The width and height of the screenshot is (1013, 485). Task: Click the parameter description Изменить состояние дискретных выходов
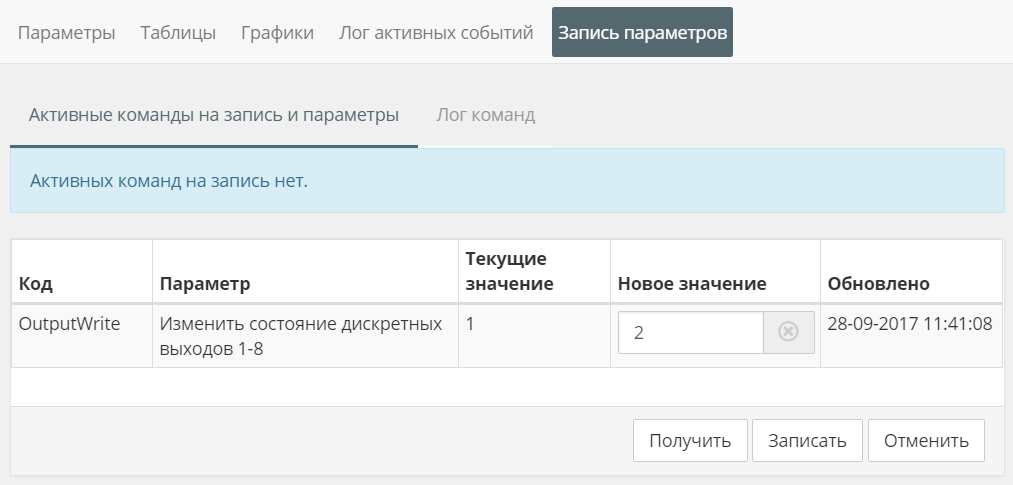click(300, 334)
